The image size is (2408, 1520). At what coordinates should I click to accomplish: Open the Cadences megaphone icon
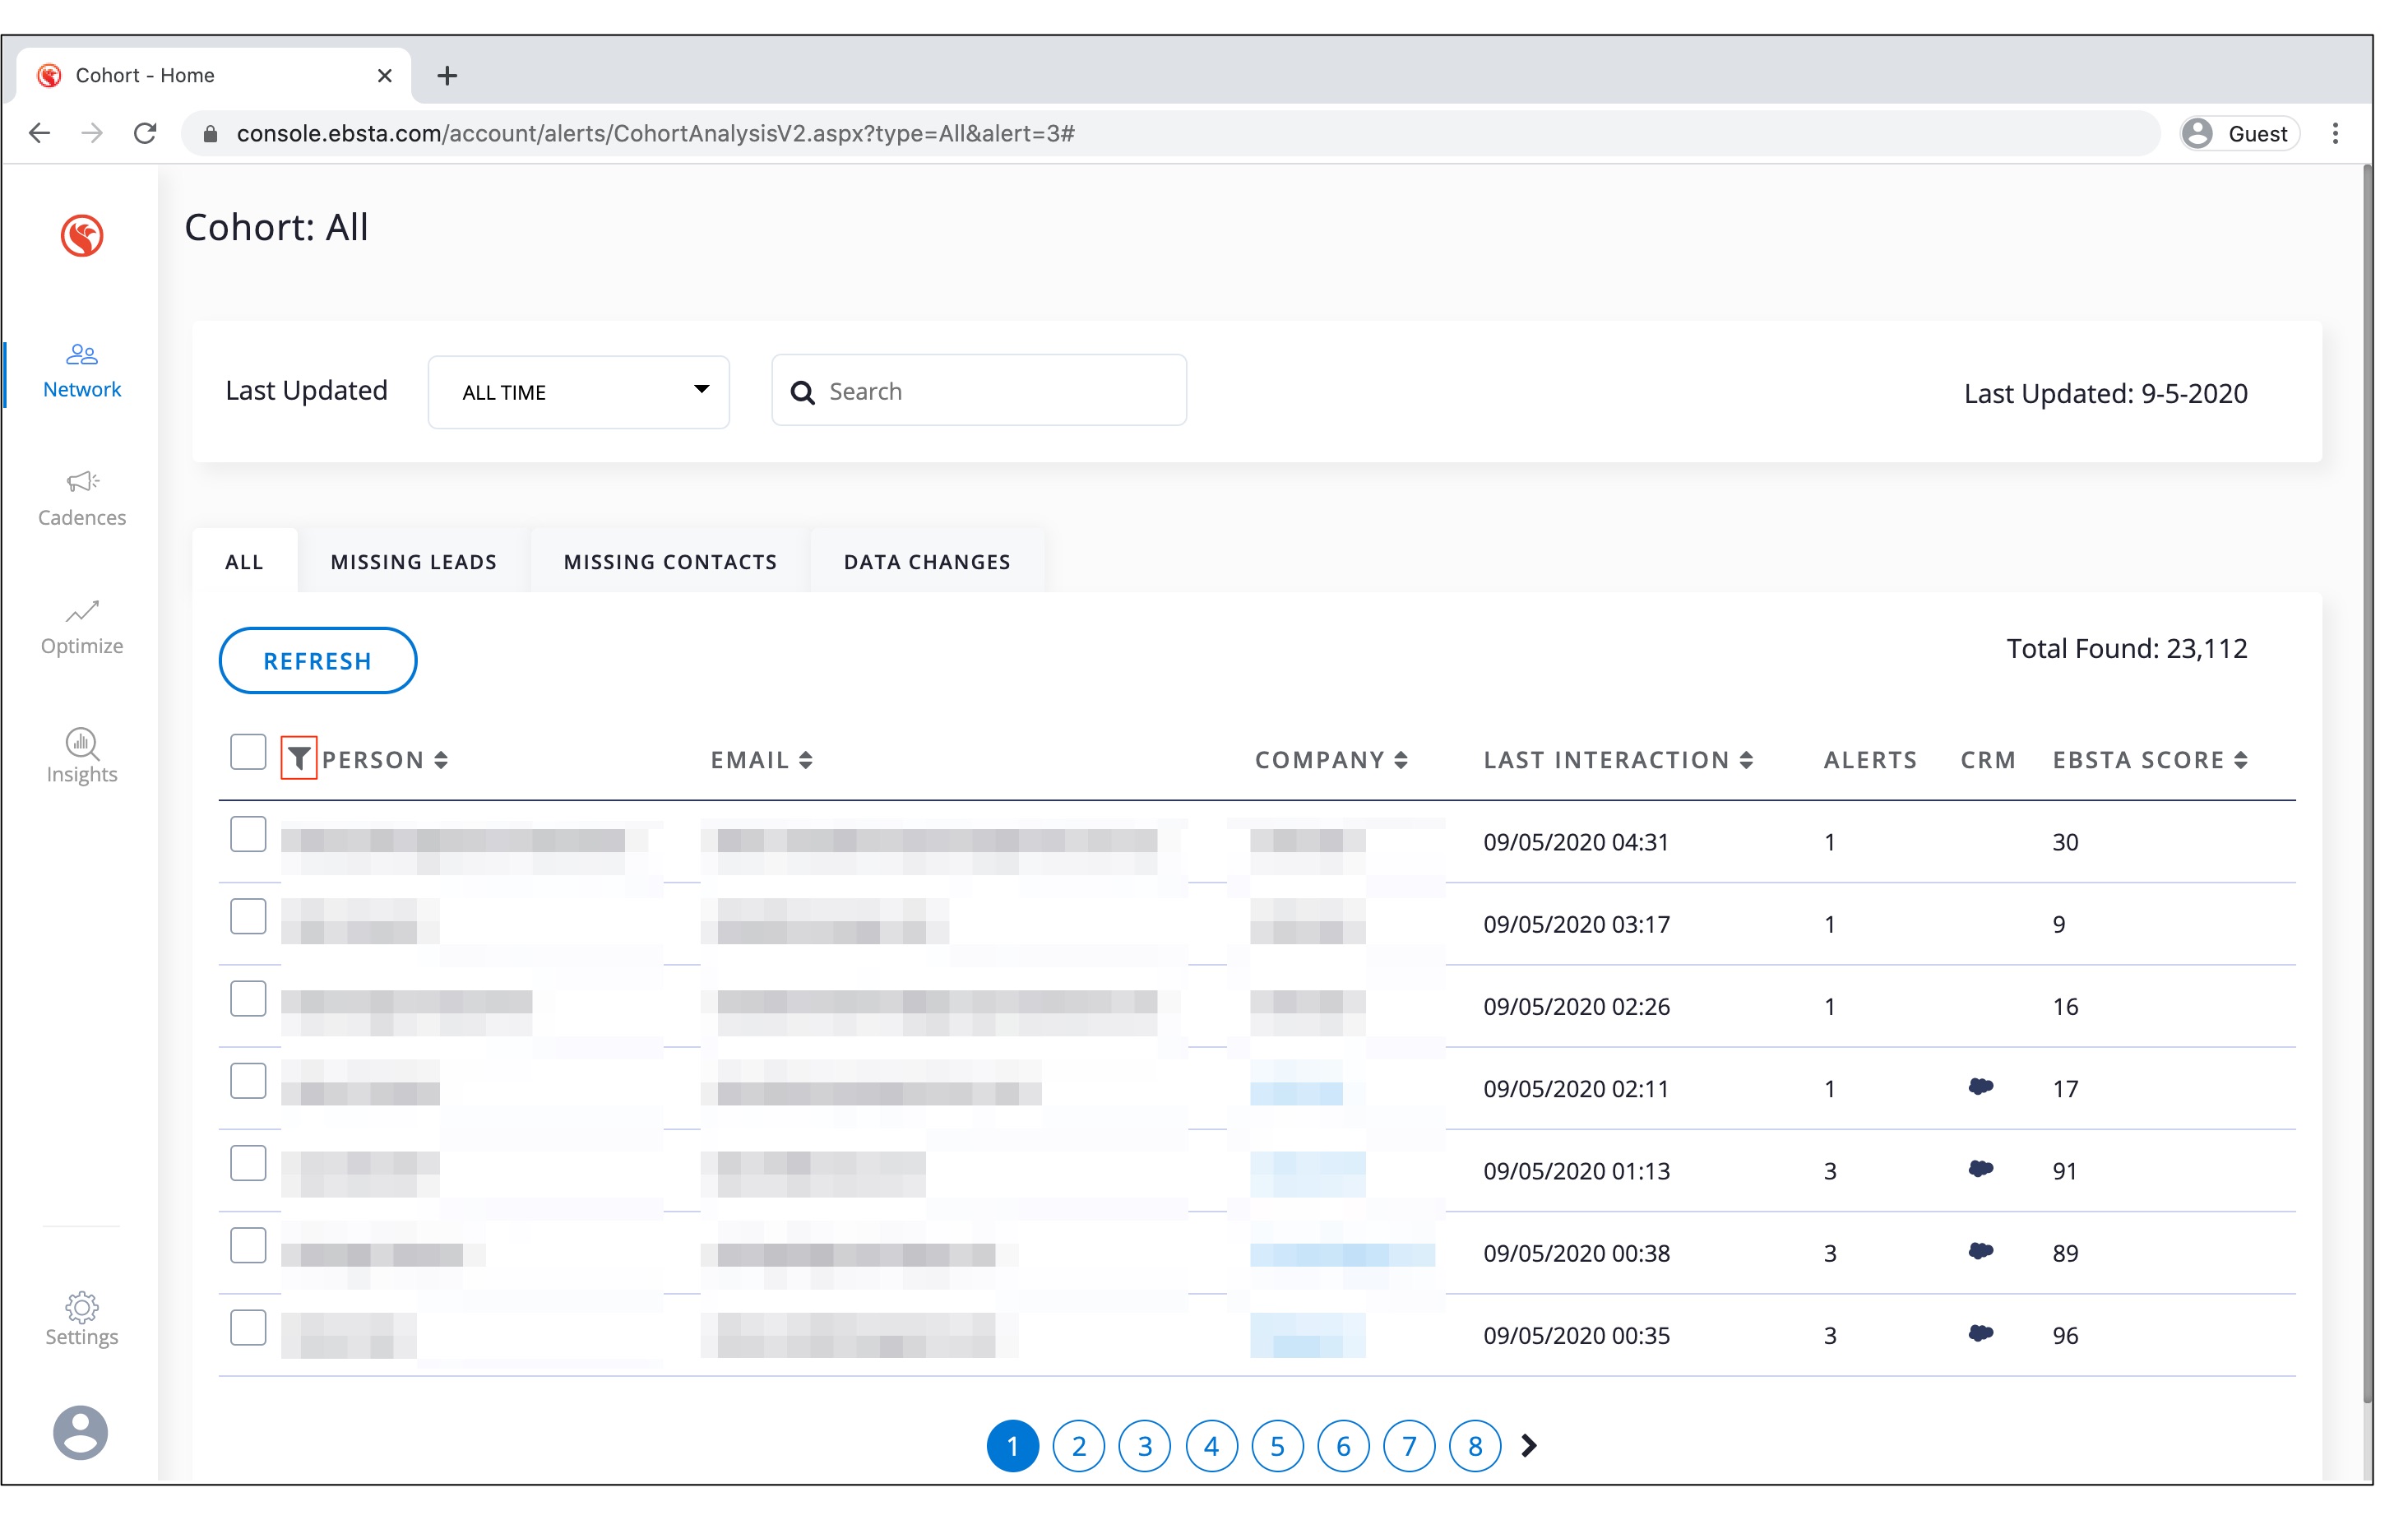tap(82, 482)
